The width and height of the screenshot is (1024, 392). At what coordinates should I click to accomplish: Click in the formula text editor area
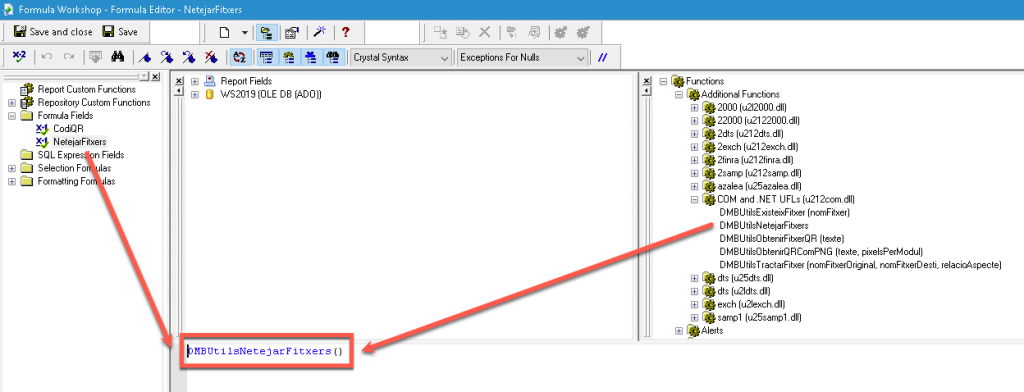tap(597, 366)
